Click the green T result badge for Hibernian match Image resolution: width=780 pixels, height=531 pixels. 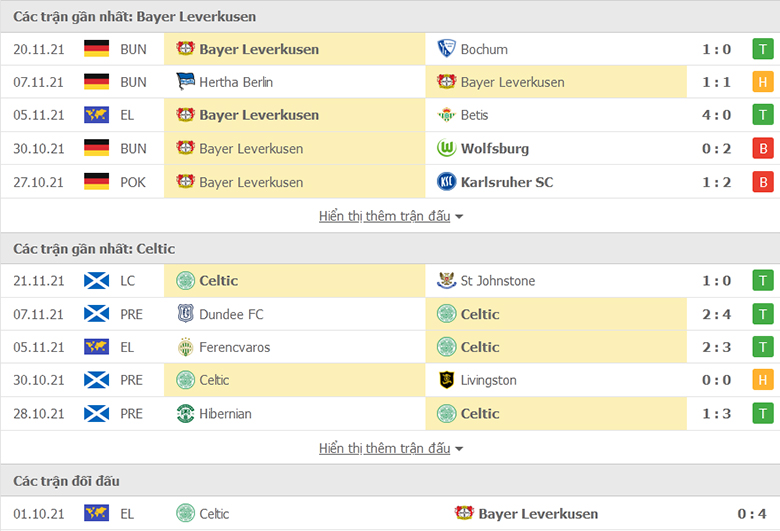[763, 414]
